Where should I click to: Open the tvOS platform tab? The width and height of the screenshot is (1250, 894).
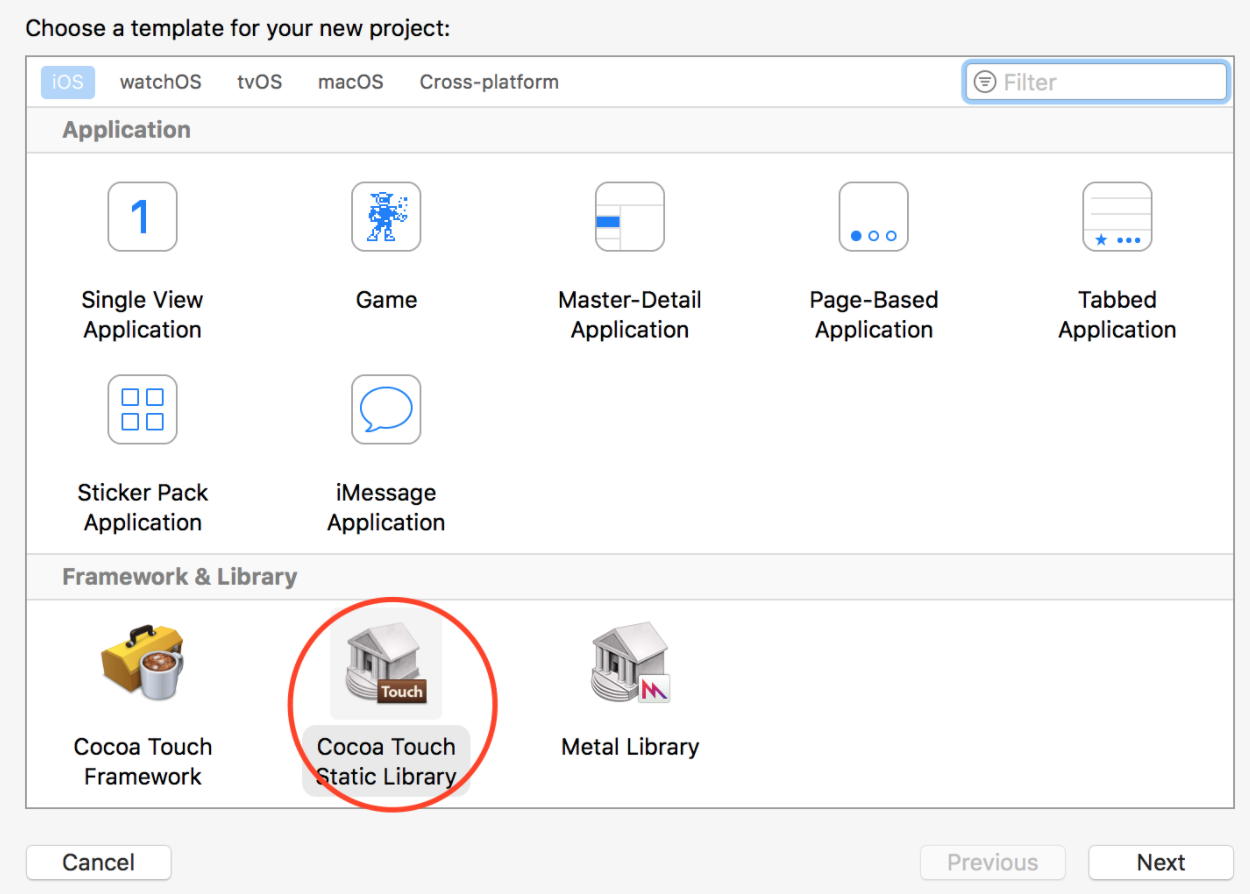(259, 82)
